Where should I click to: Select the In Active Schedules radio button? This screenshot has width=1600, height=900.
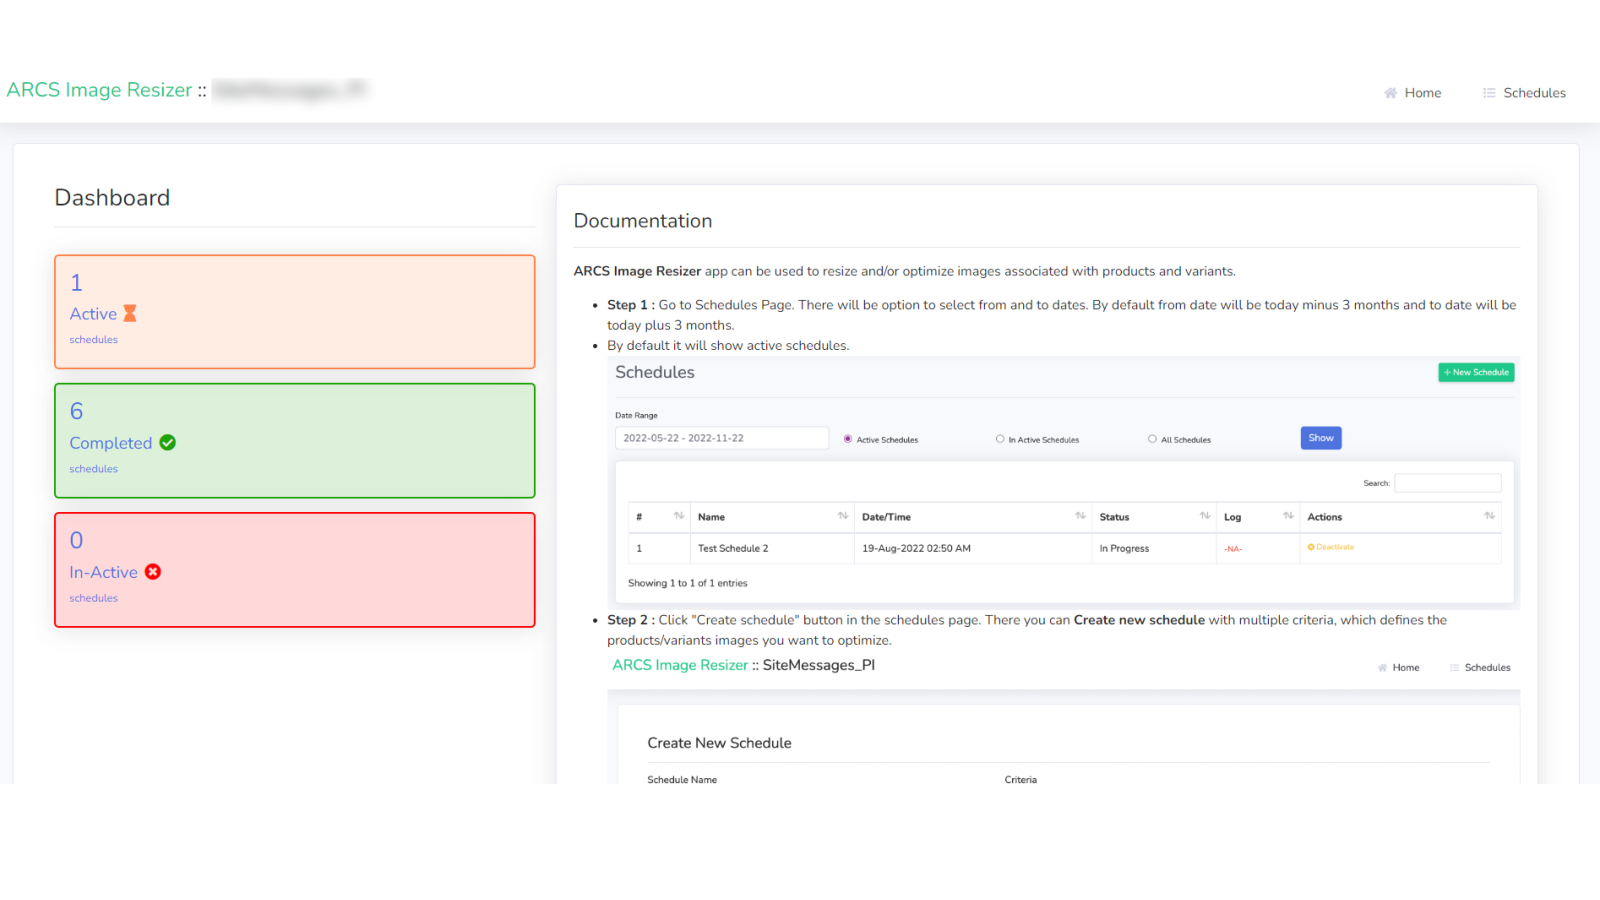(1000, 438)
